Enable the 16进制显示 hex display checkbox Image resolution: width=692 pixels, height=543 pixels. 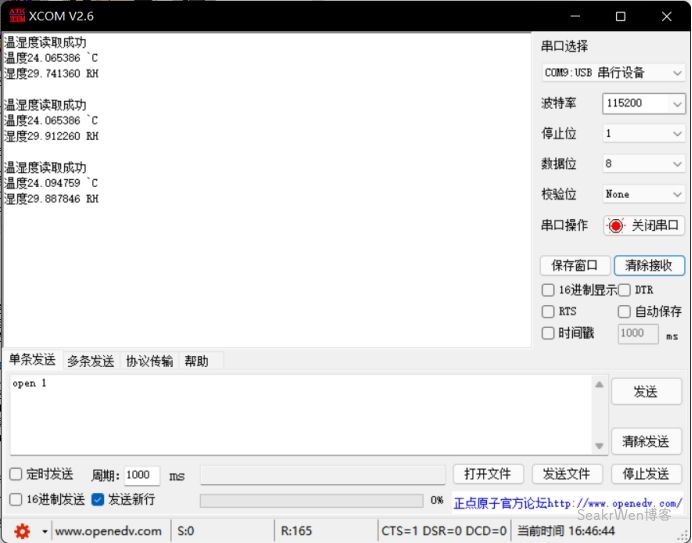[548, 290]
